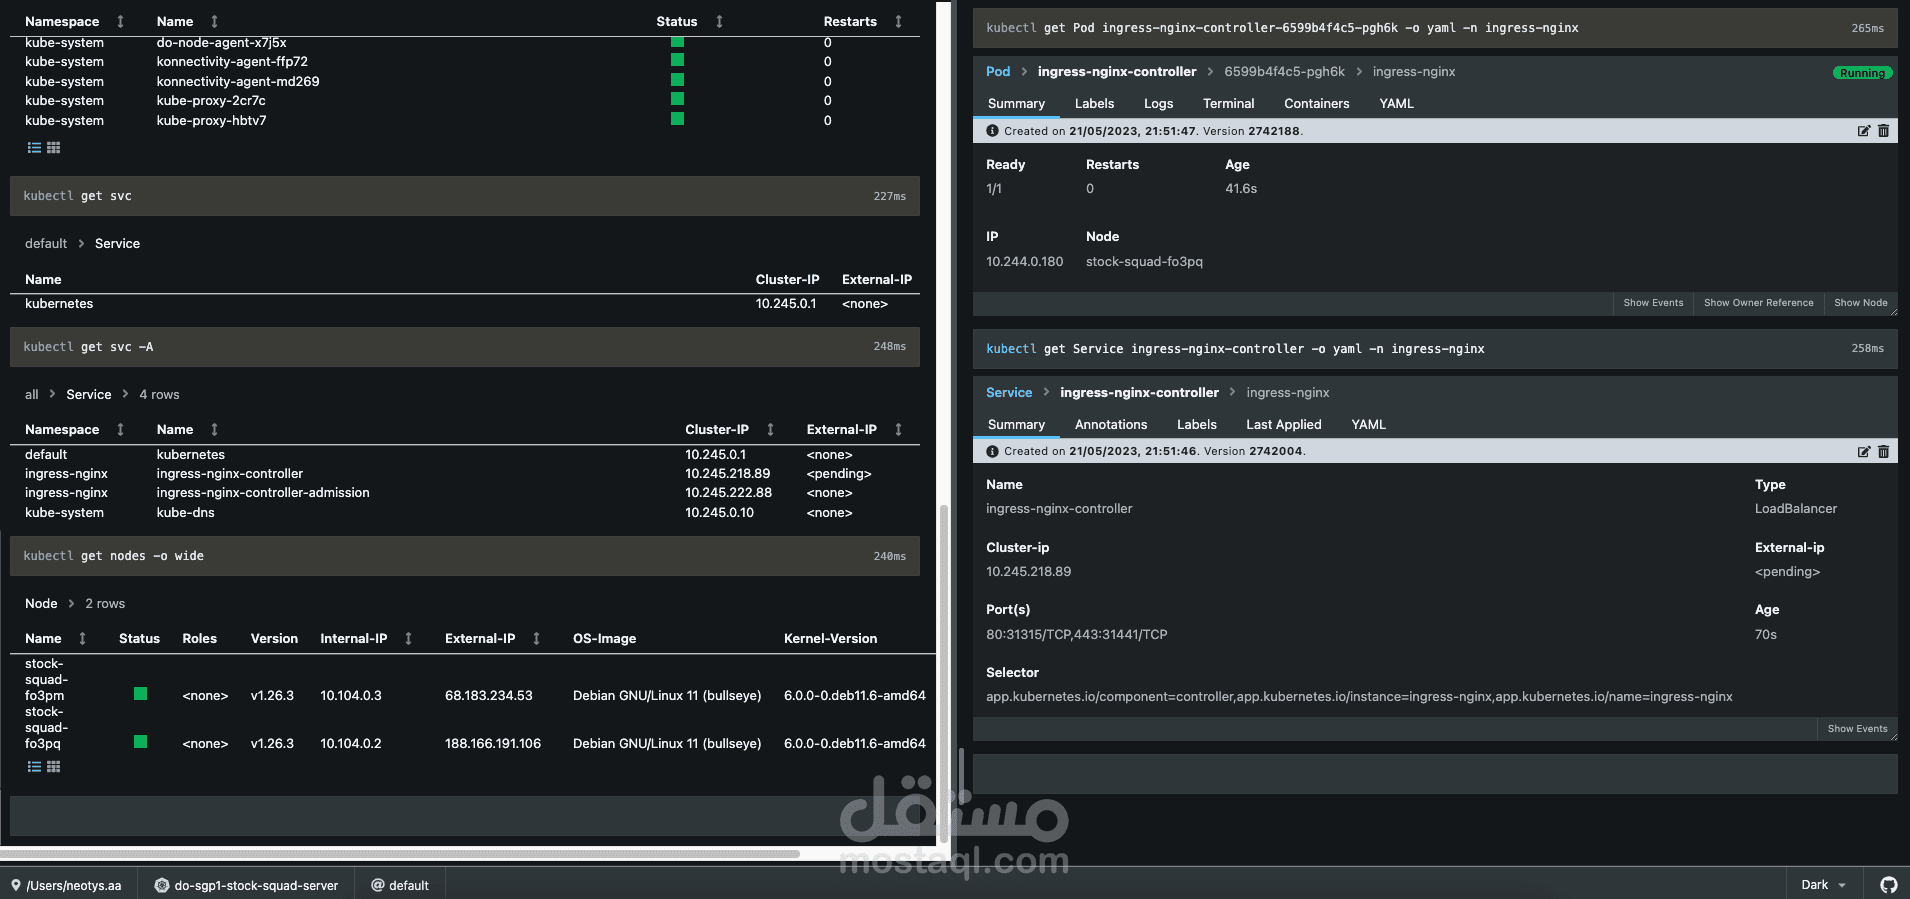1910x899 pixels.
Task: Sort the pods table by Name
Action: click(x=214, y=21)
